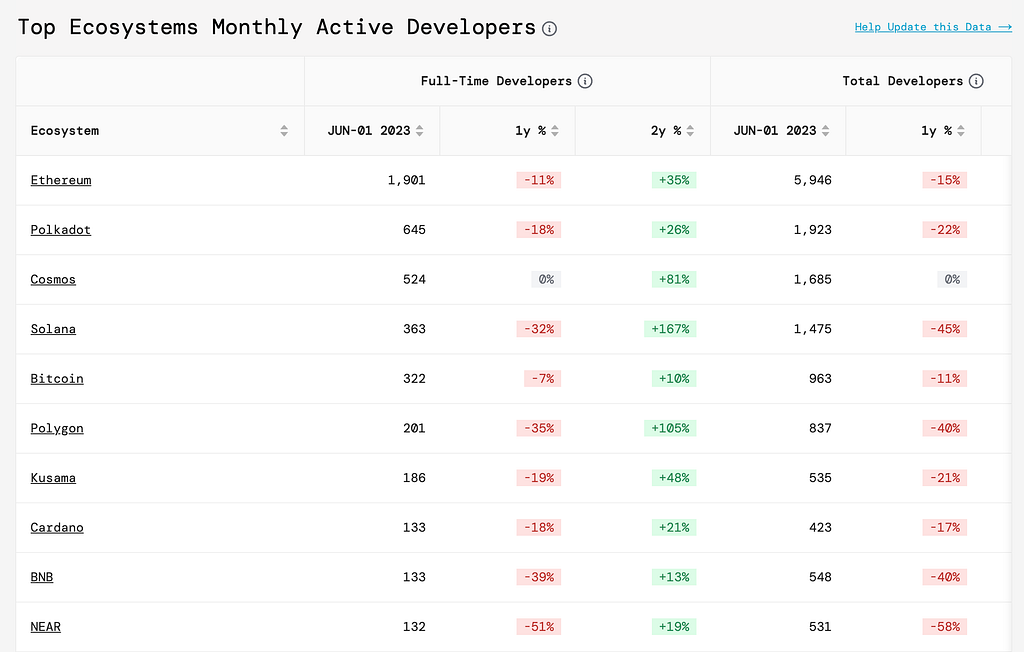Sort by Total Developers 1y % column

(x=961, y=131)
